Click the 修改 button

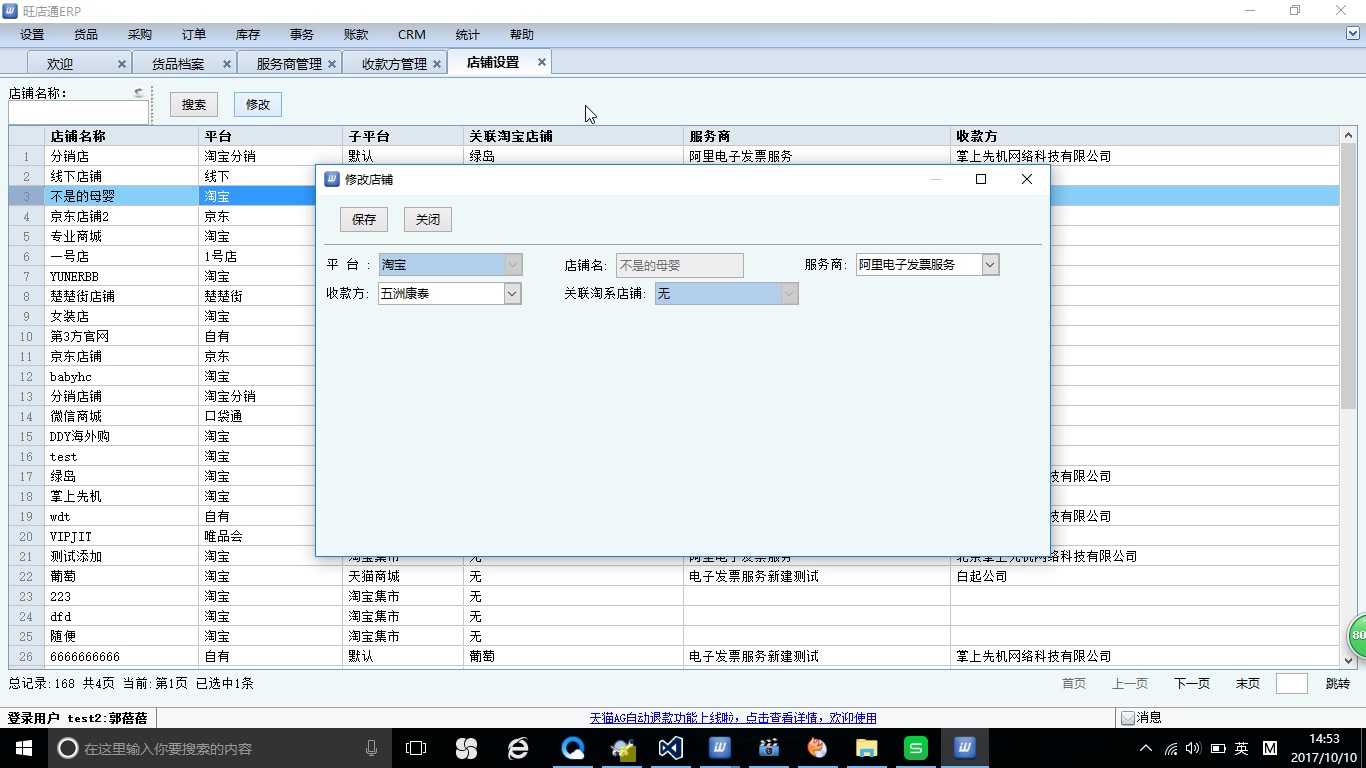click(x=258, y=104)
